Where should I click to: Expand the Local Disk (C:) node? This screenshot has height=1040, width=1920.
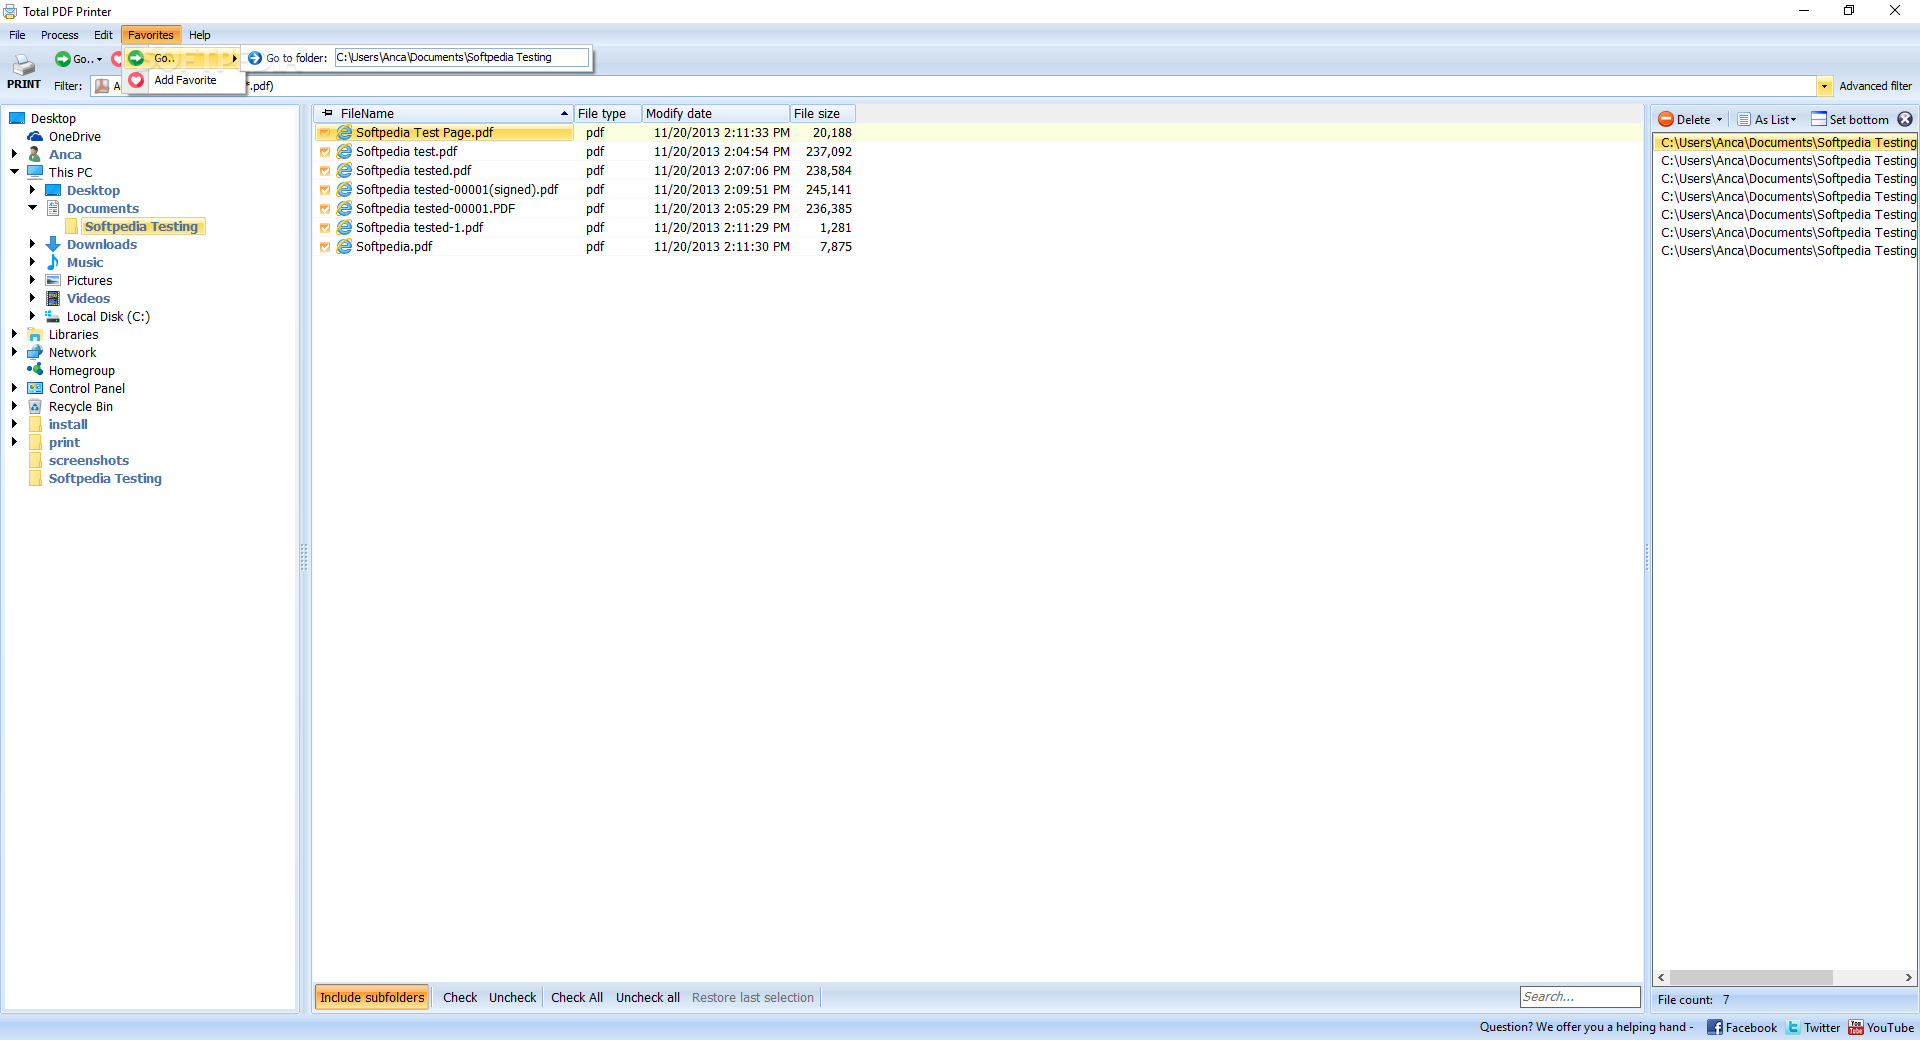point(33,316)
